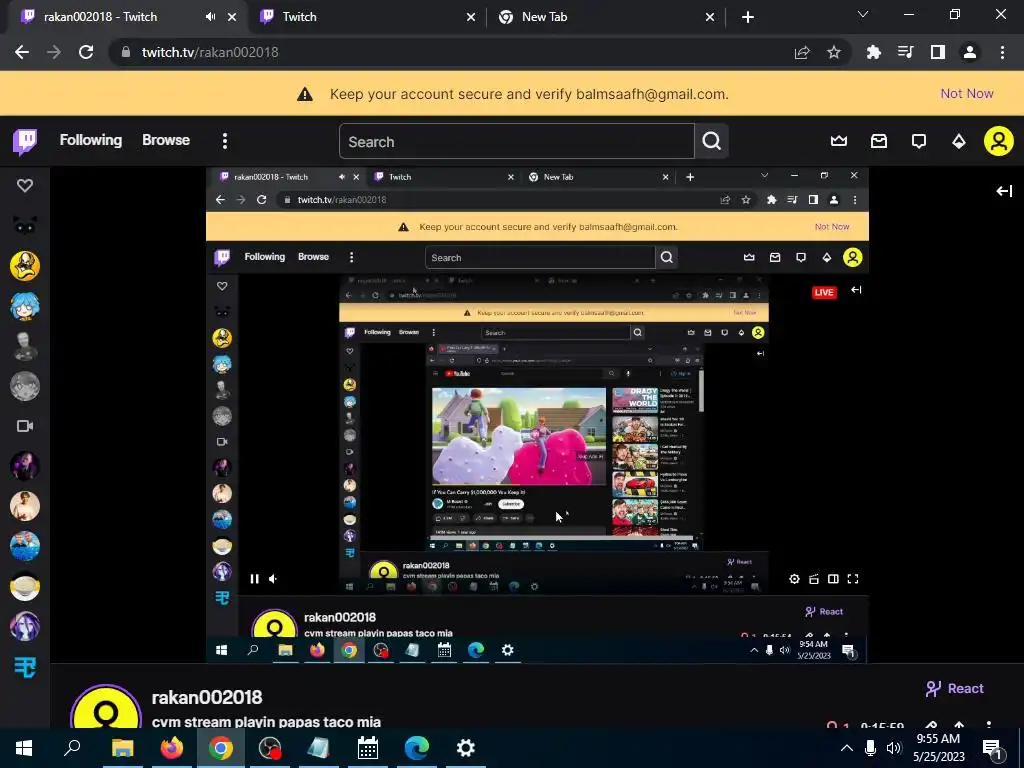1024x768 pixels.
Task: Bookmark this page with star icon
Action: [x=834, y=52]
